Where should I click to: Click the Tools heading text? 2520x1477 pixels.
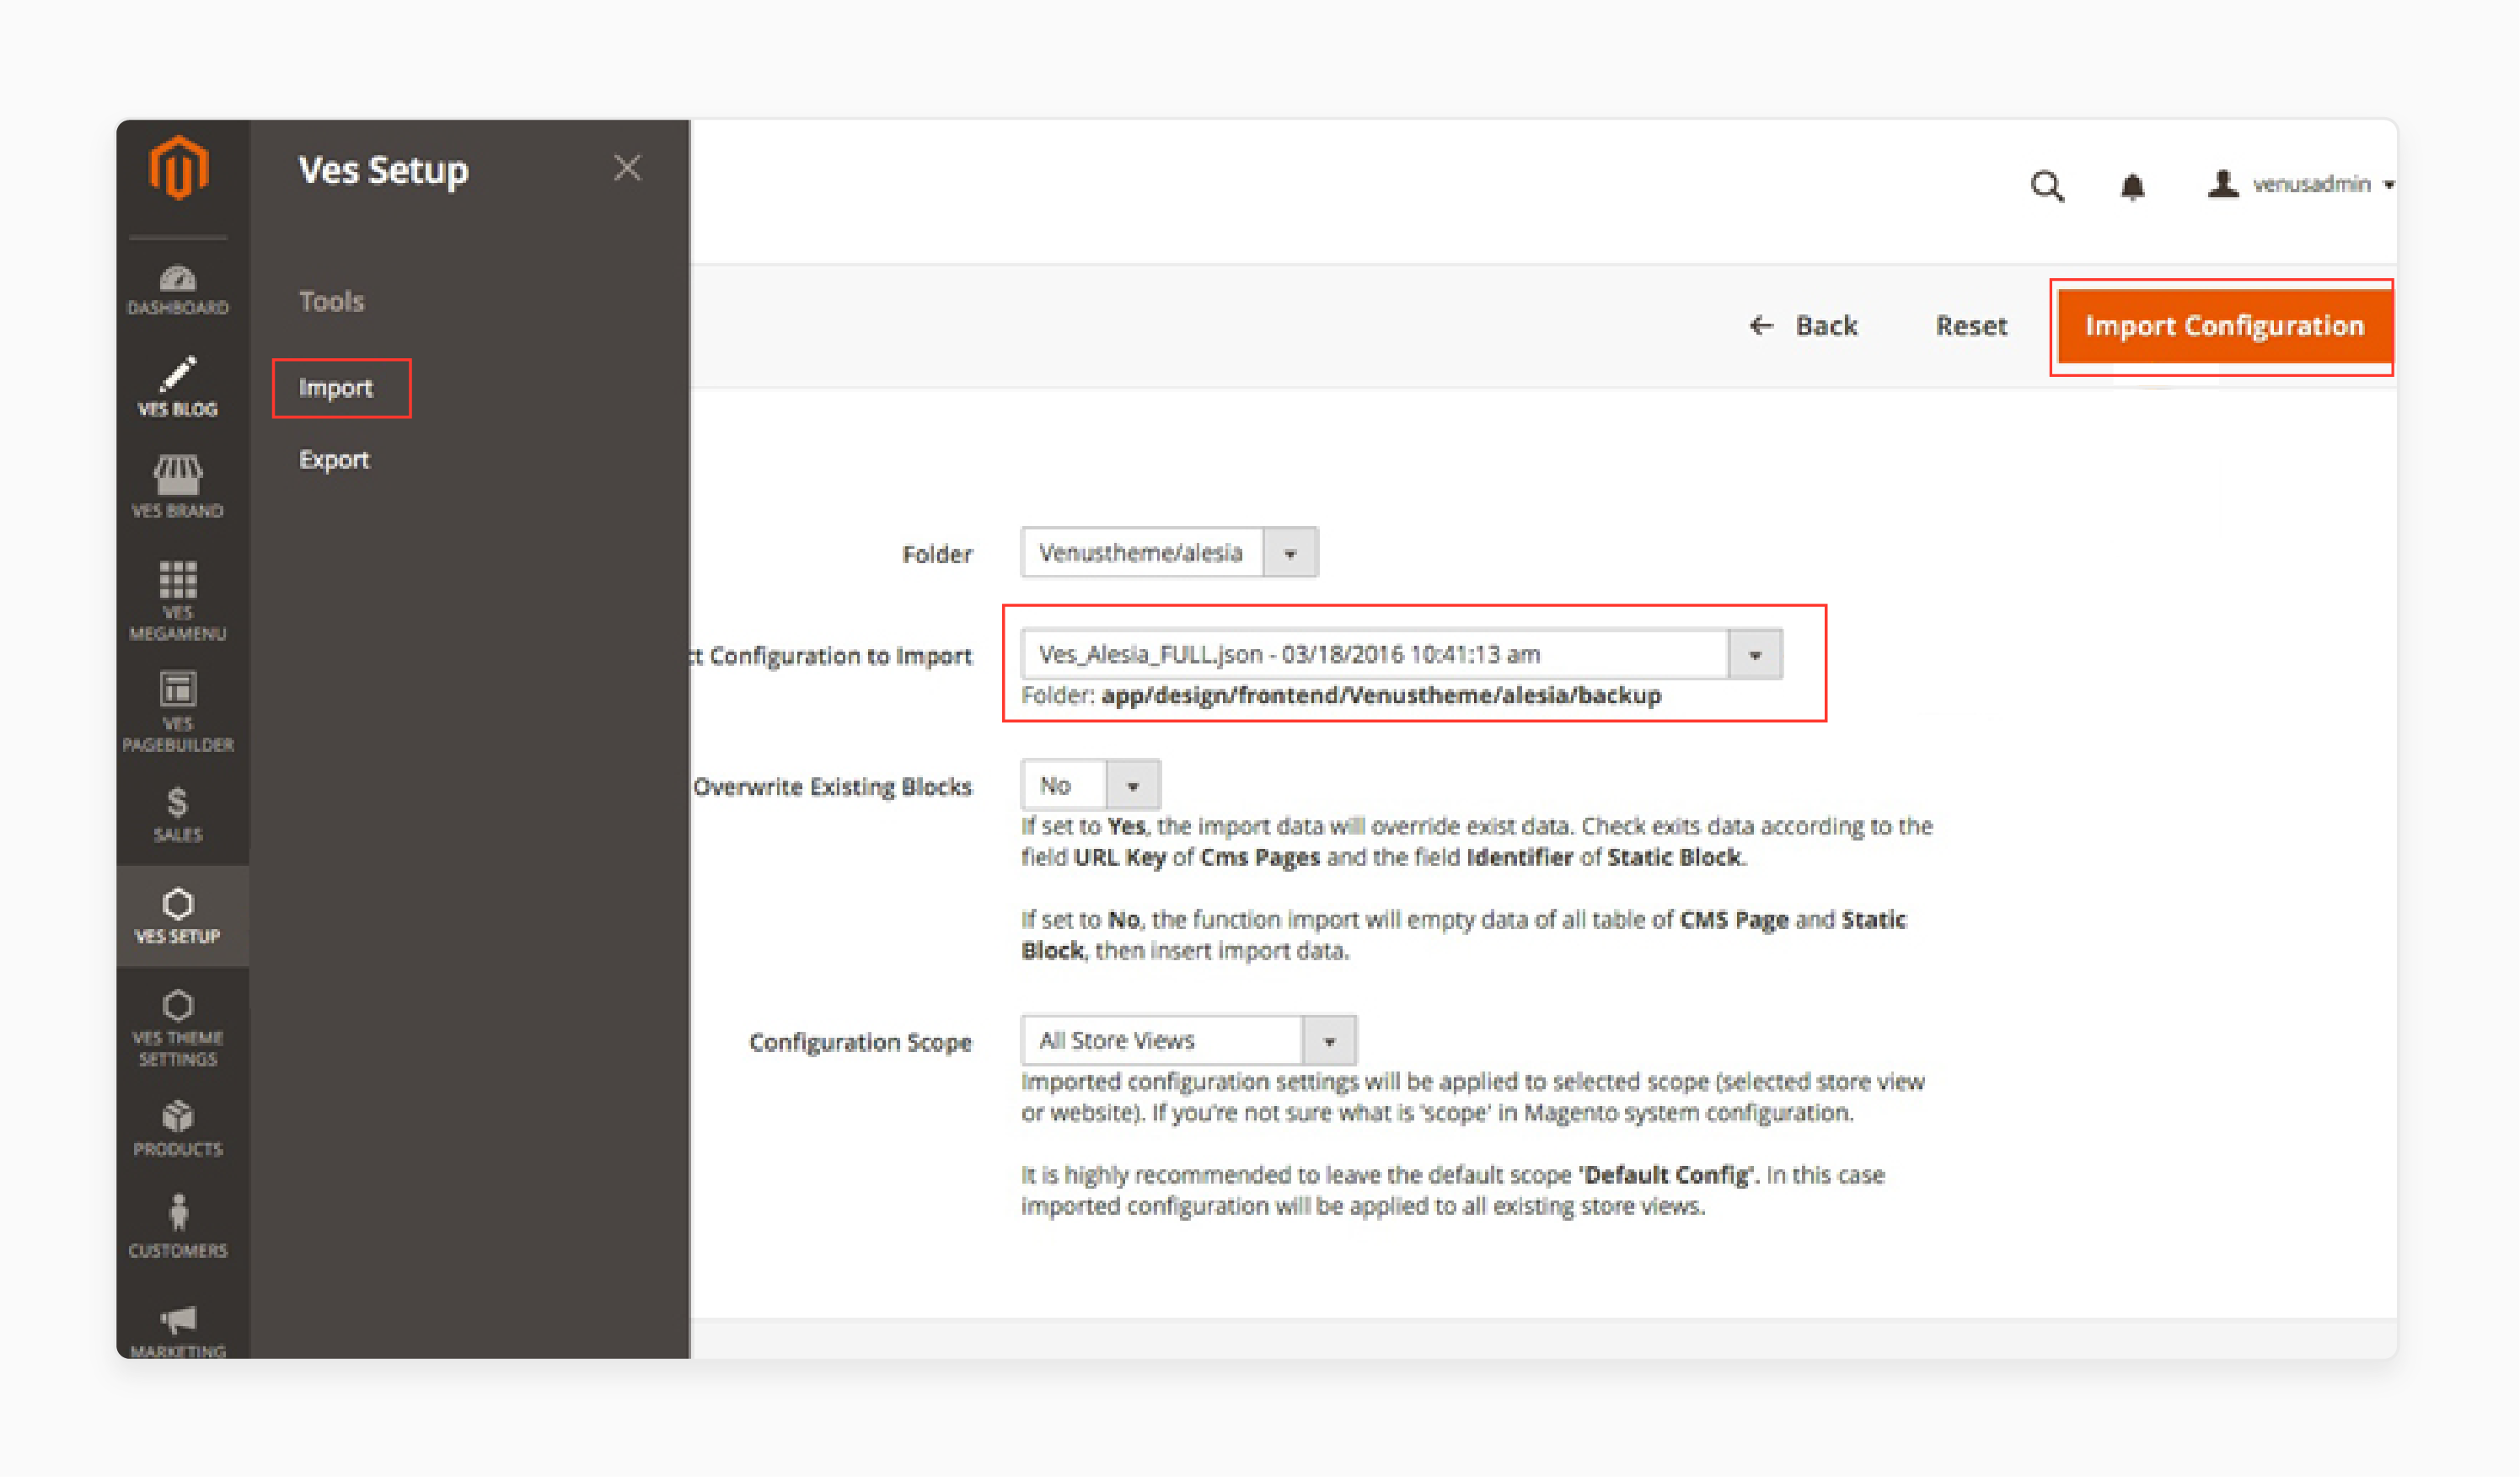click(x=332, y=302)
